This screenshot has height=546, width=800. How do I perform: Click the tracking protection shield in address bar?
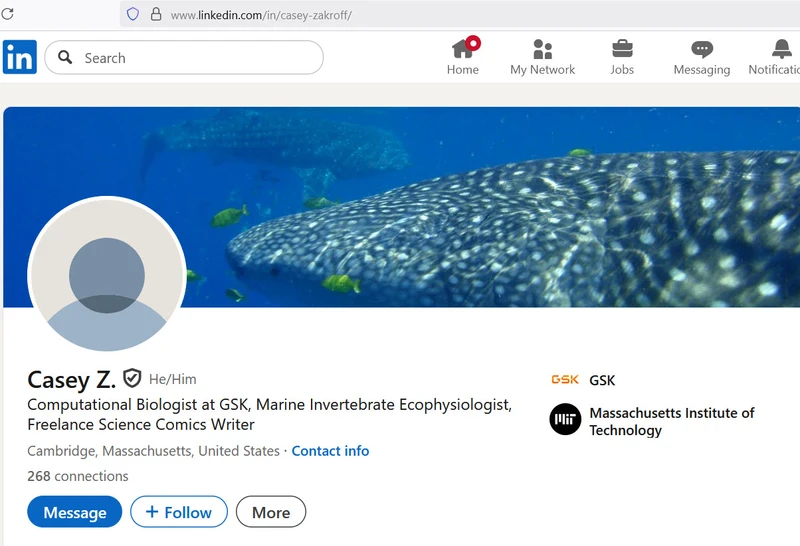click(132, 14)
